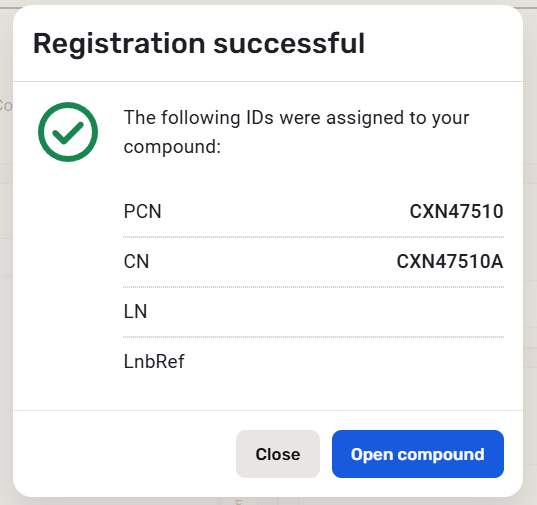Click the word 'compound:' in the message
The width and height of the screenshot is (537, 505).
172,147
